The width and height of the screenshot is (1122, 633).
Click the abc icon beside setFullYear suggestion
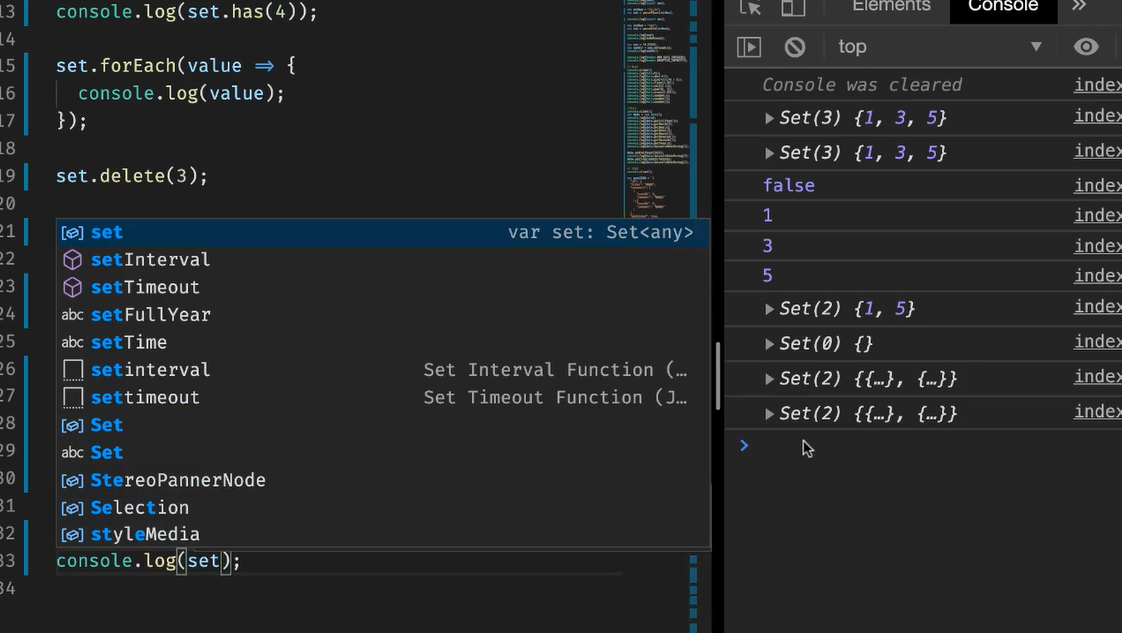point(71,314)
